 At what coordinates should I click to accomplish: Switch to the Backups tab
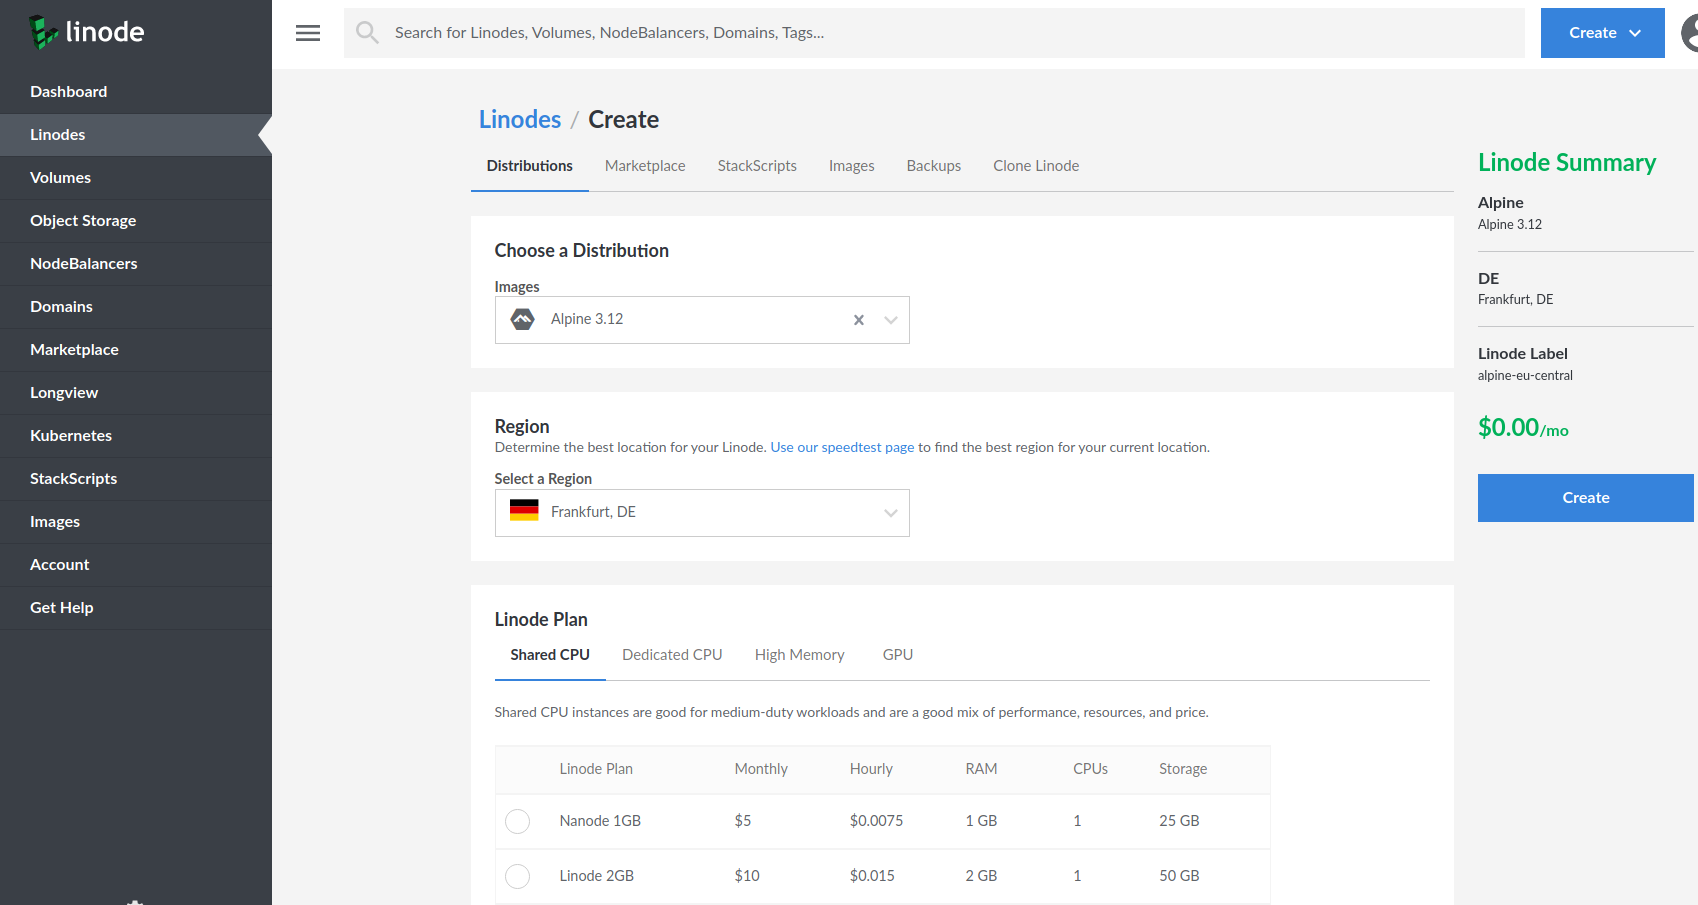pos(934,166)
